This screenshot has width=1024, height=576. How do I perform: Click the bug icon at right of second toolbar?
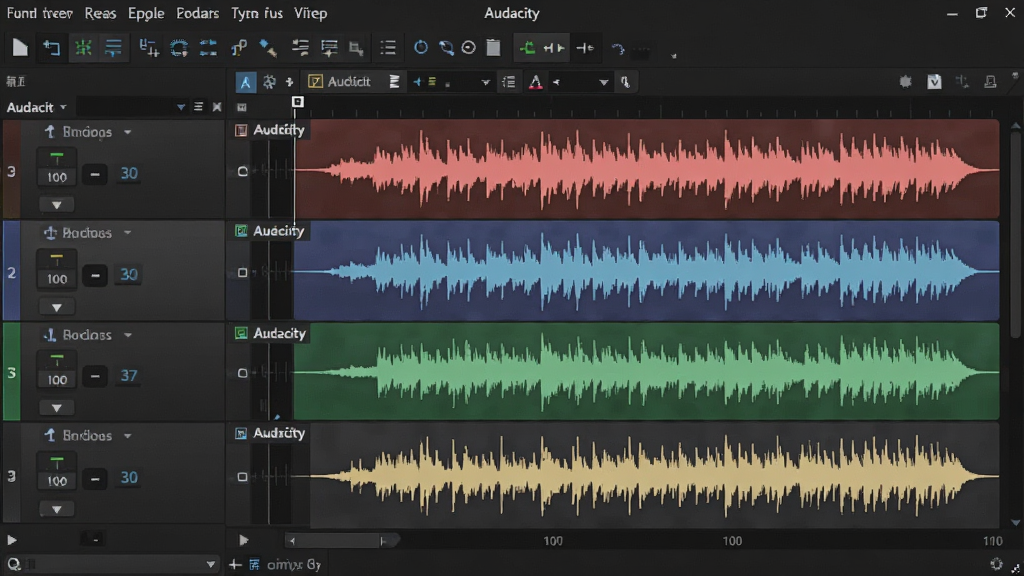click(x=905, y=82)
